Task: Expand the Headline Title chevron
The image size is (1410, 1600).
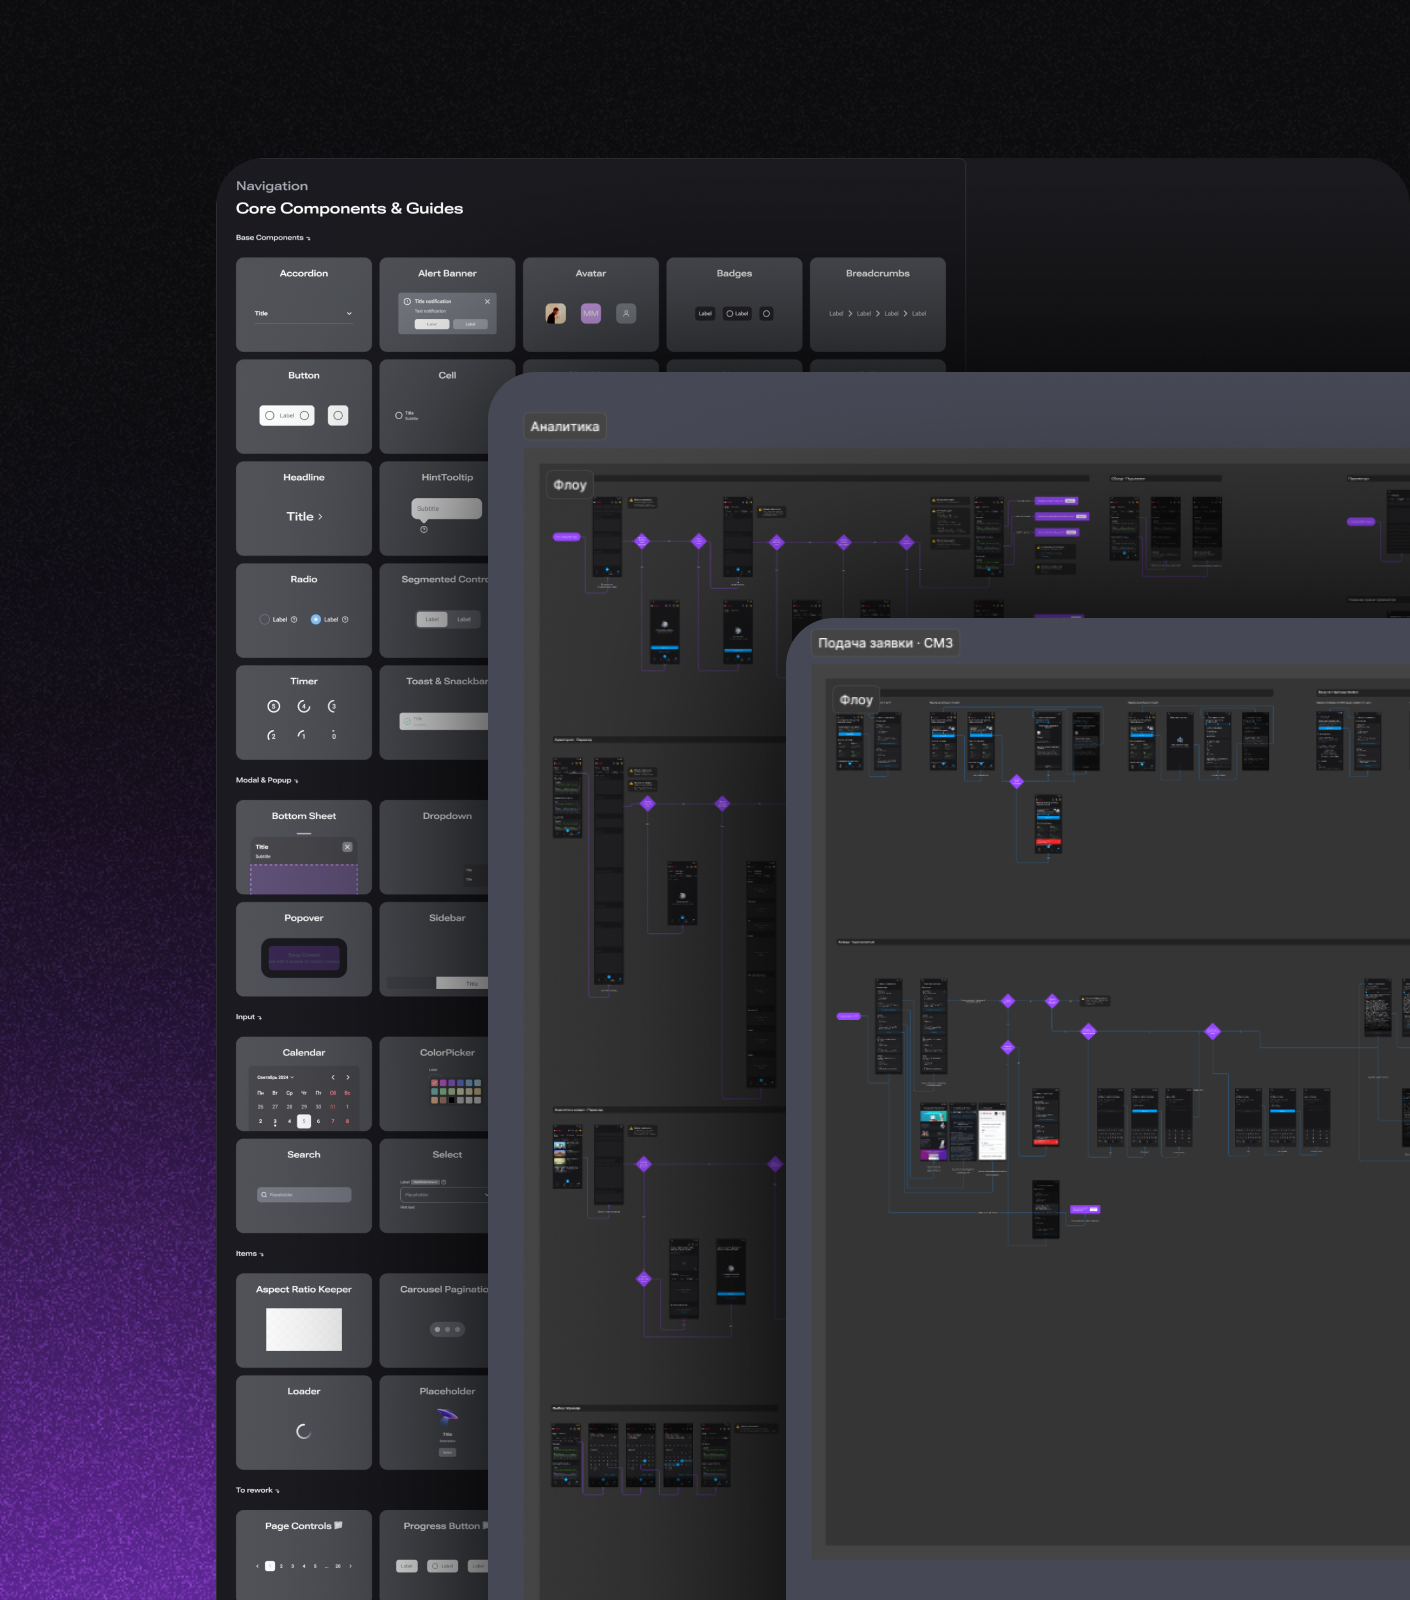Action: pyautogui.click(x=320, y=516)
